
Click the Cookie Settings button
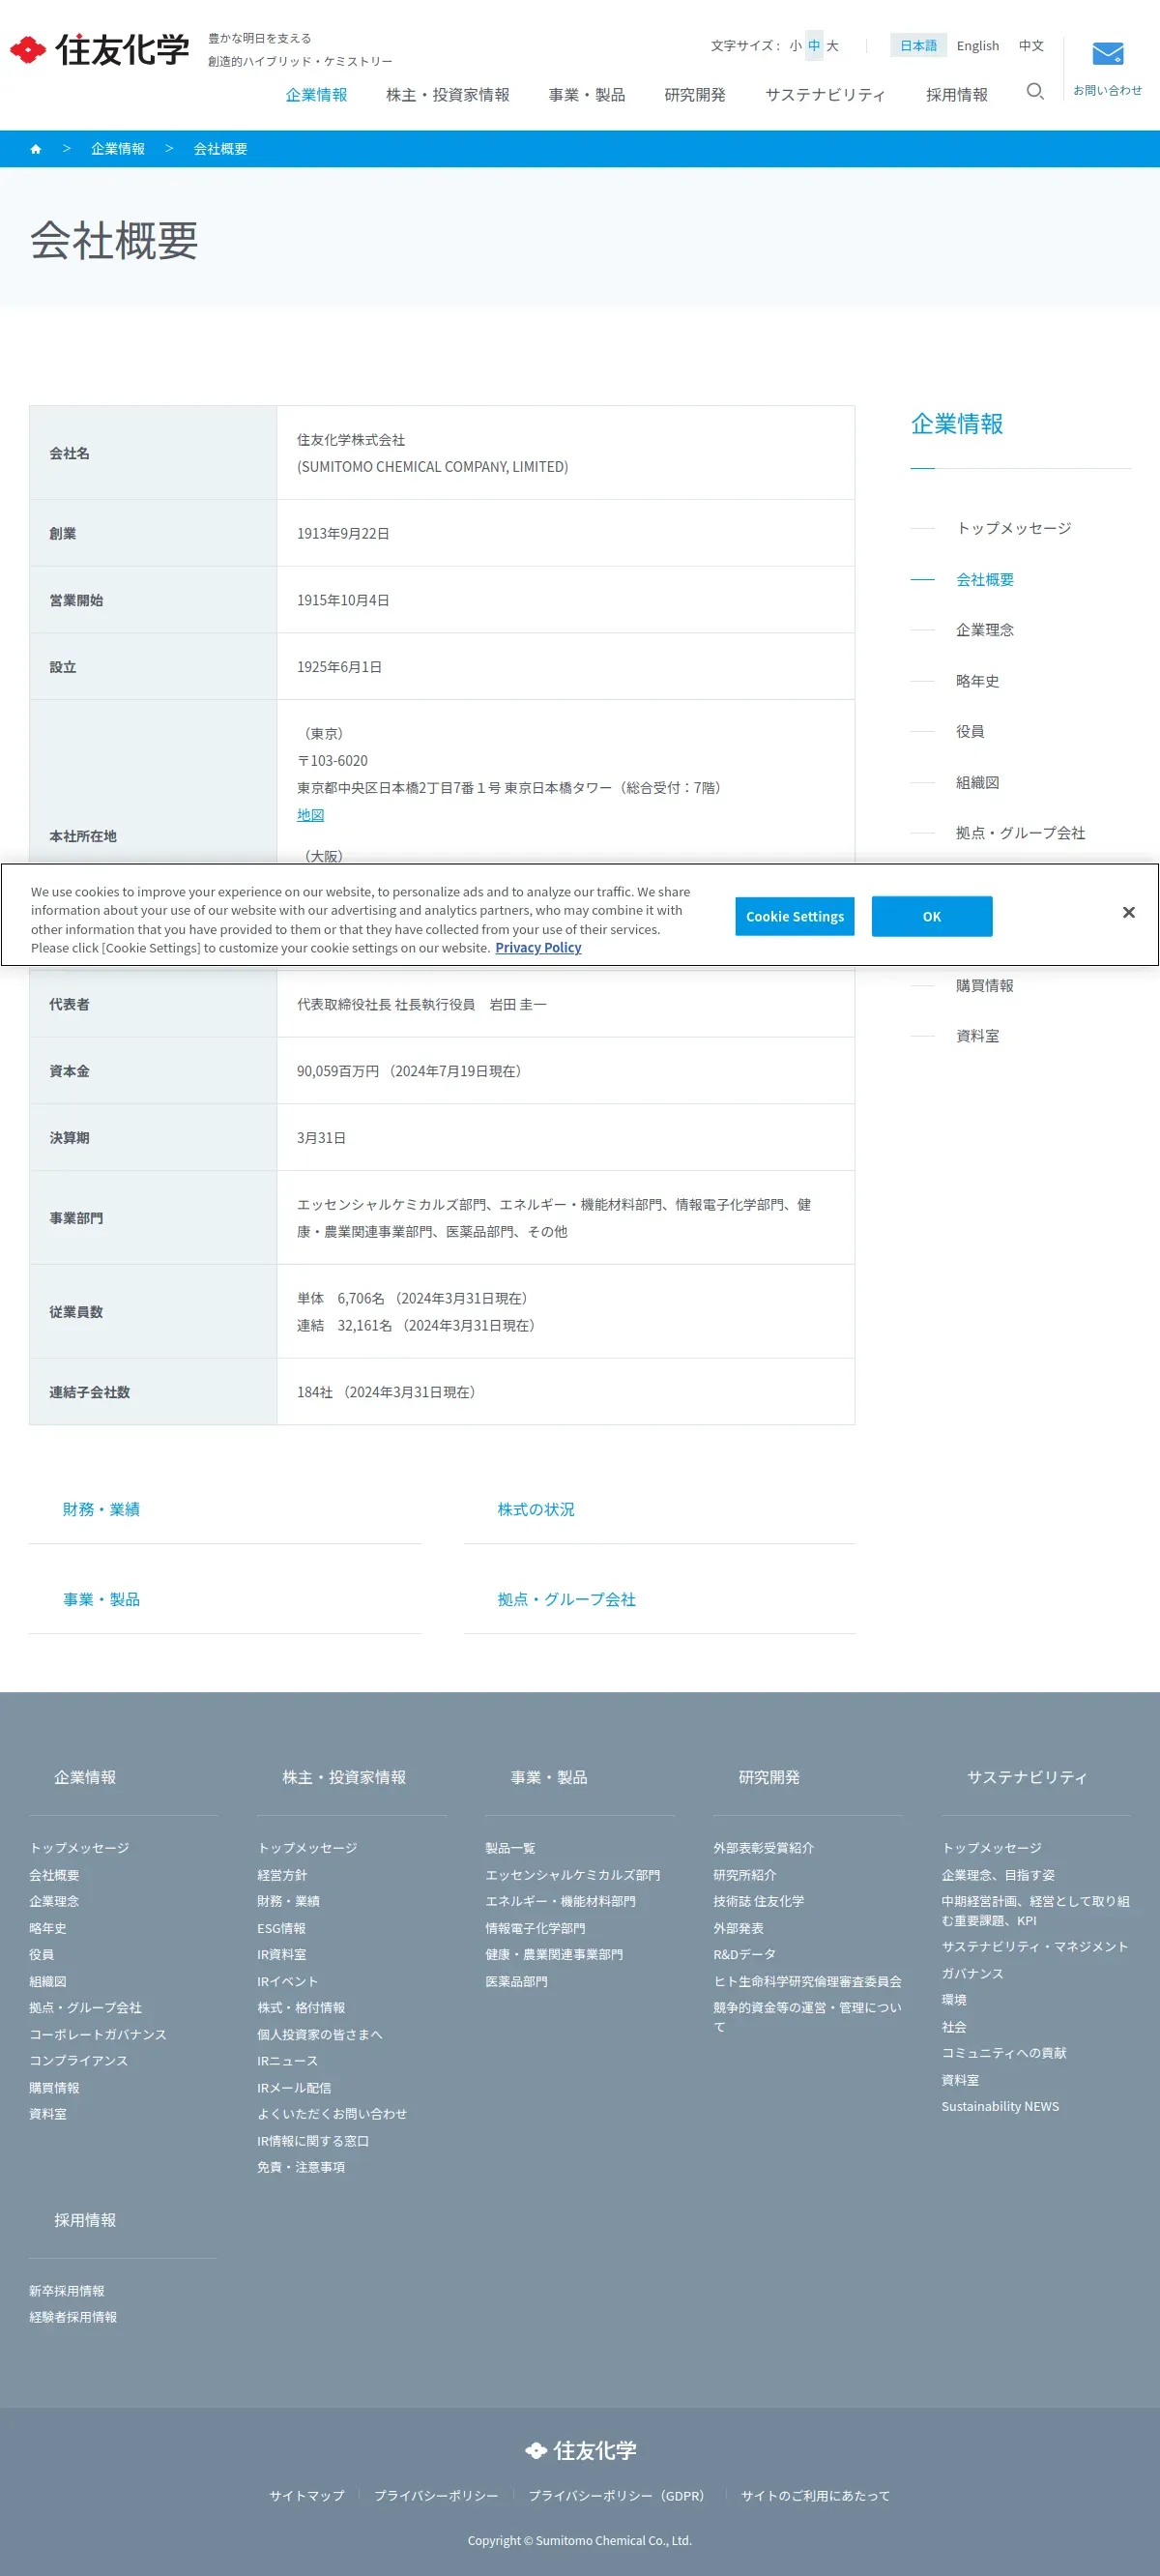(794, 917)
